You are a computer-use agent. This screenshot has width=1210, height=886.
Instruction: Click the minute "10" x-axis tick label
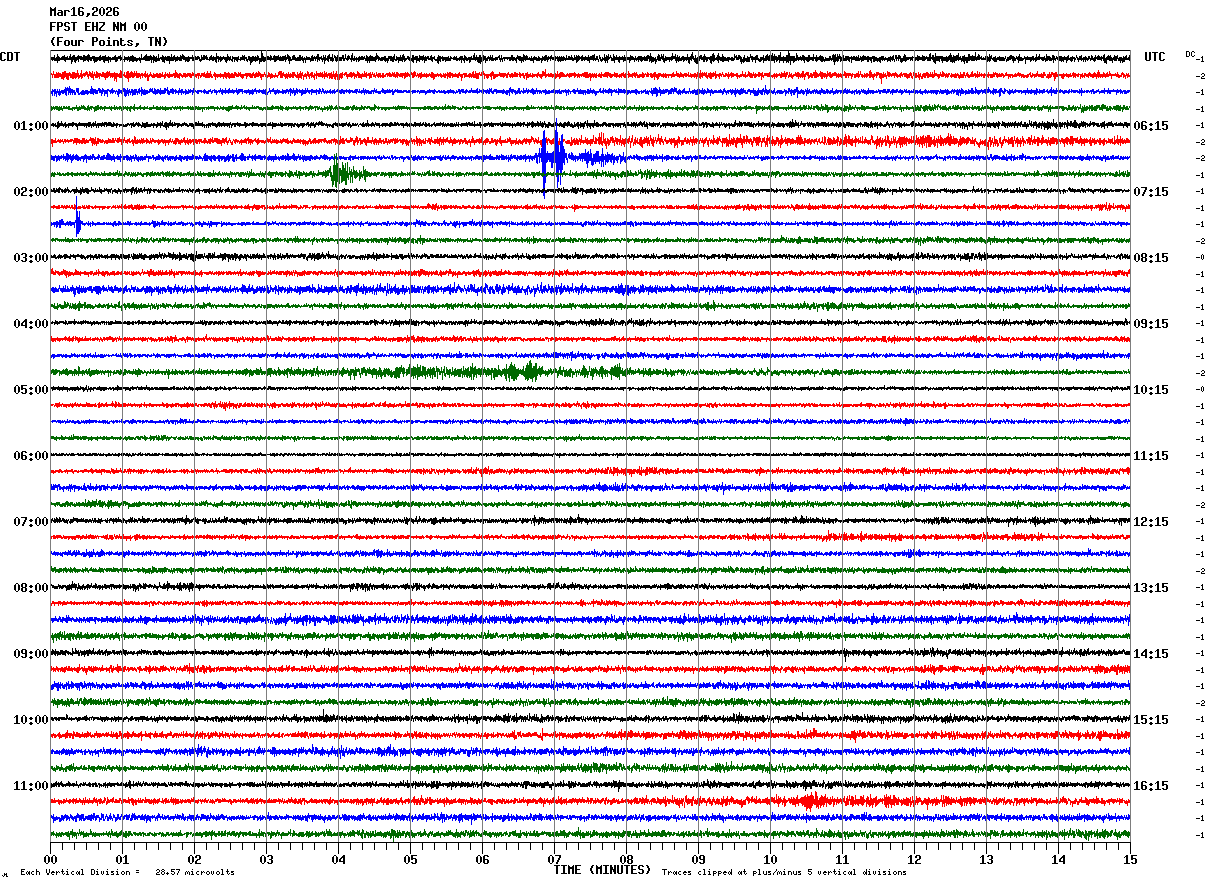pyautogui.click(x=770, y=859)
